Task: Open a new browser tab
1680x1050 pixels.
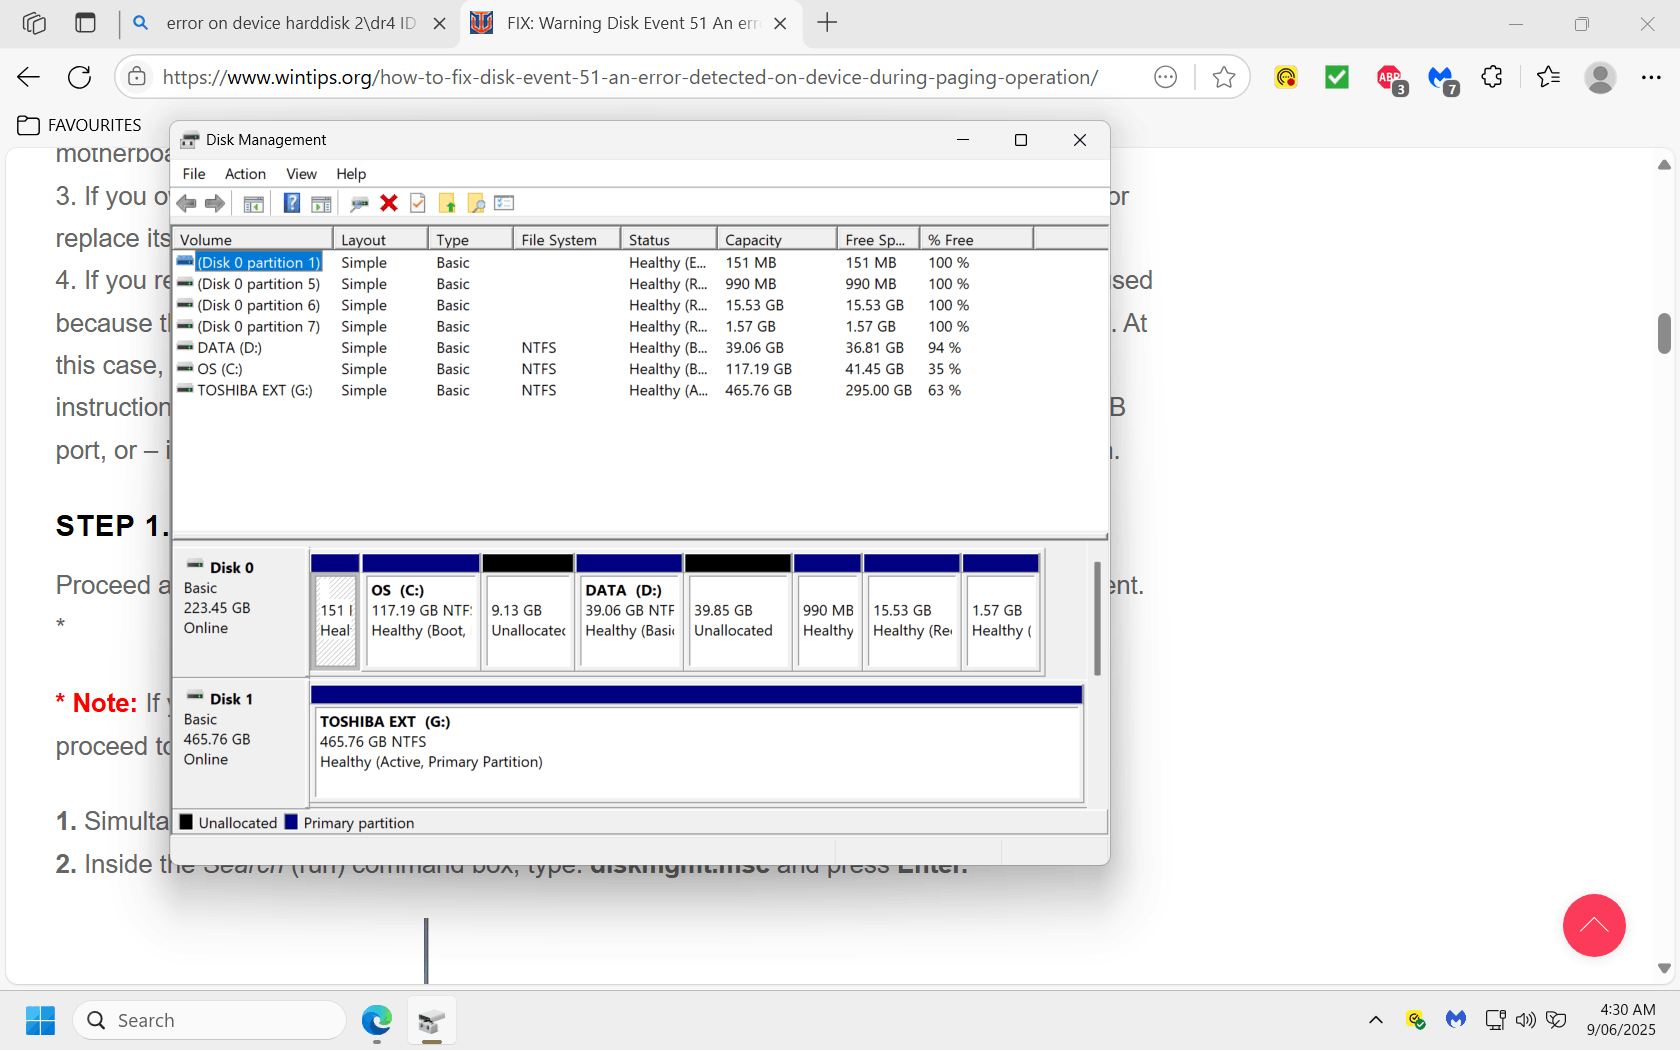Action: 827,23
